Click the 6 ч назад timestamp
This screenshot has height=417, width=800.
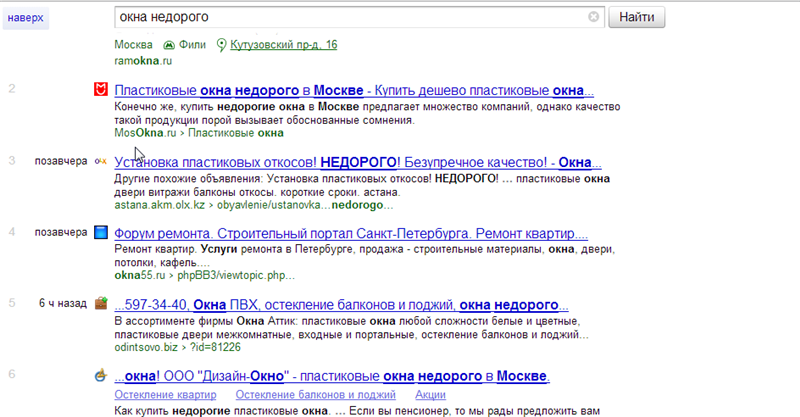tap(63, 303)
